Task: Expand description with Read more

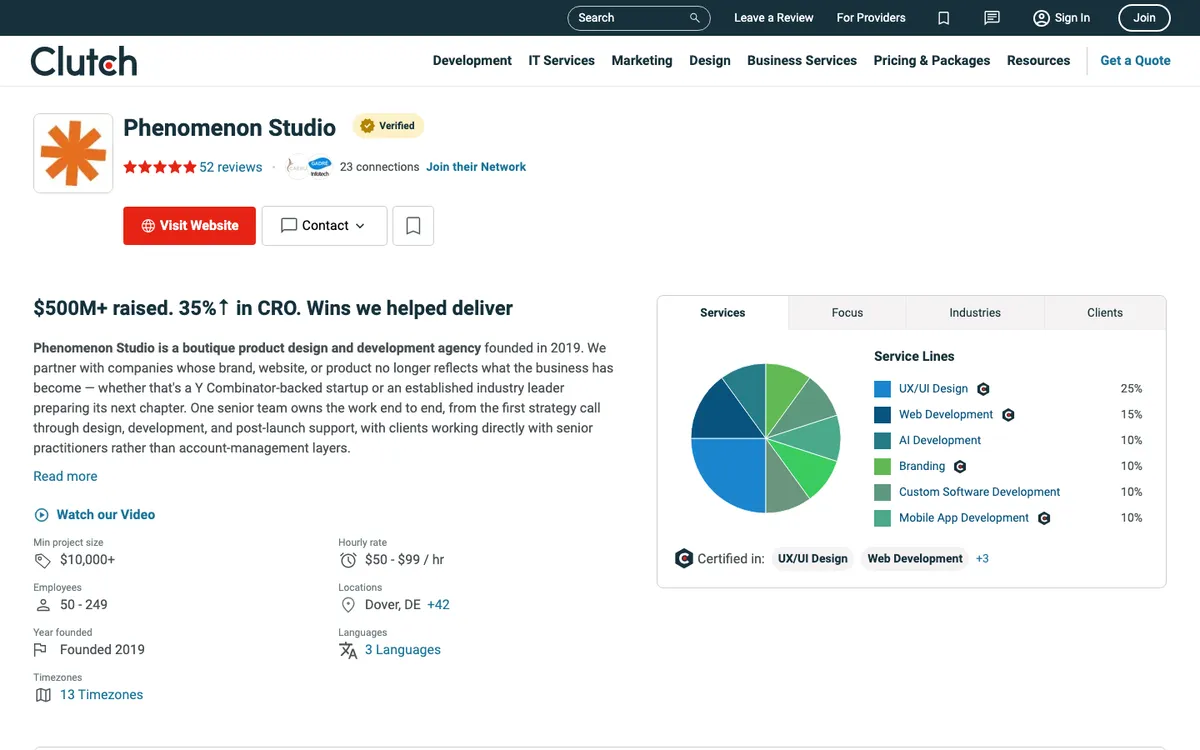Action: point(65,477)
